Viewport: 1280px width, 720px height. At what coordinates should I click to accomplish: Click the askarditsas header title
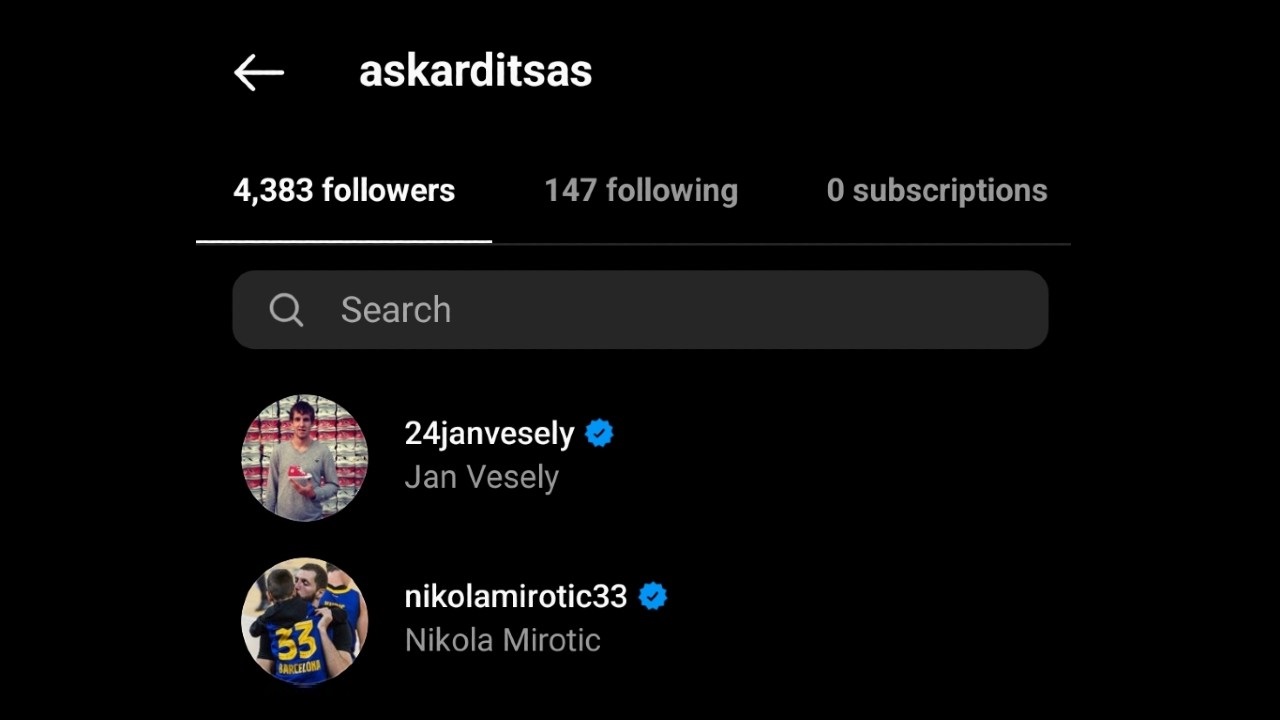(x=475, y=72)
